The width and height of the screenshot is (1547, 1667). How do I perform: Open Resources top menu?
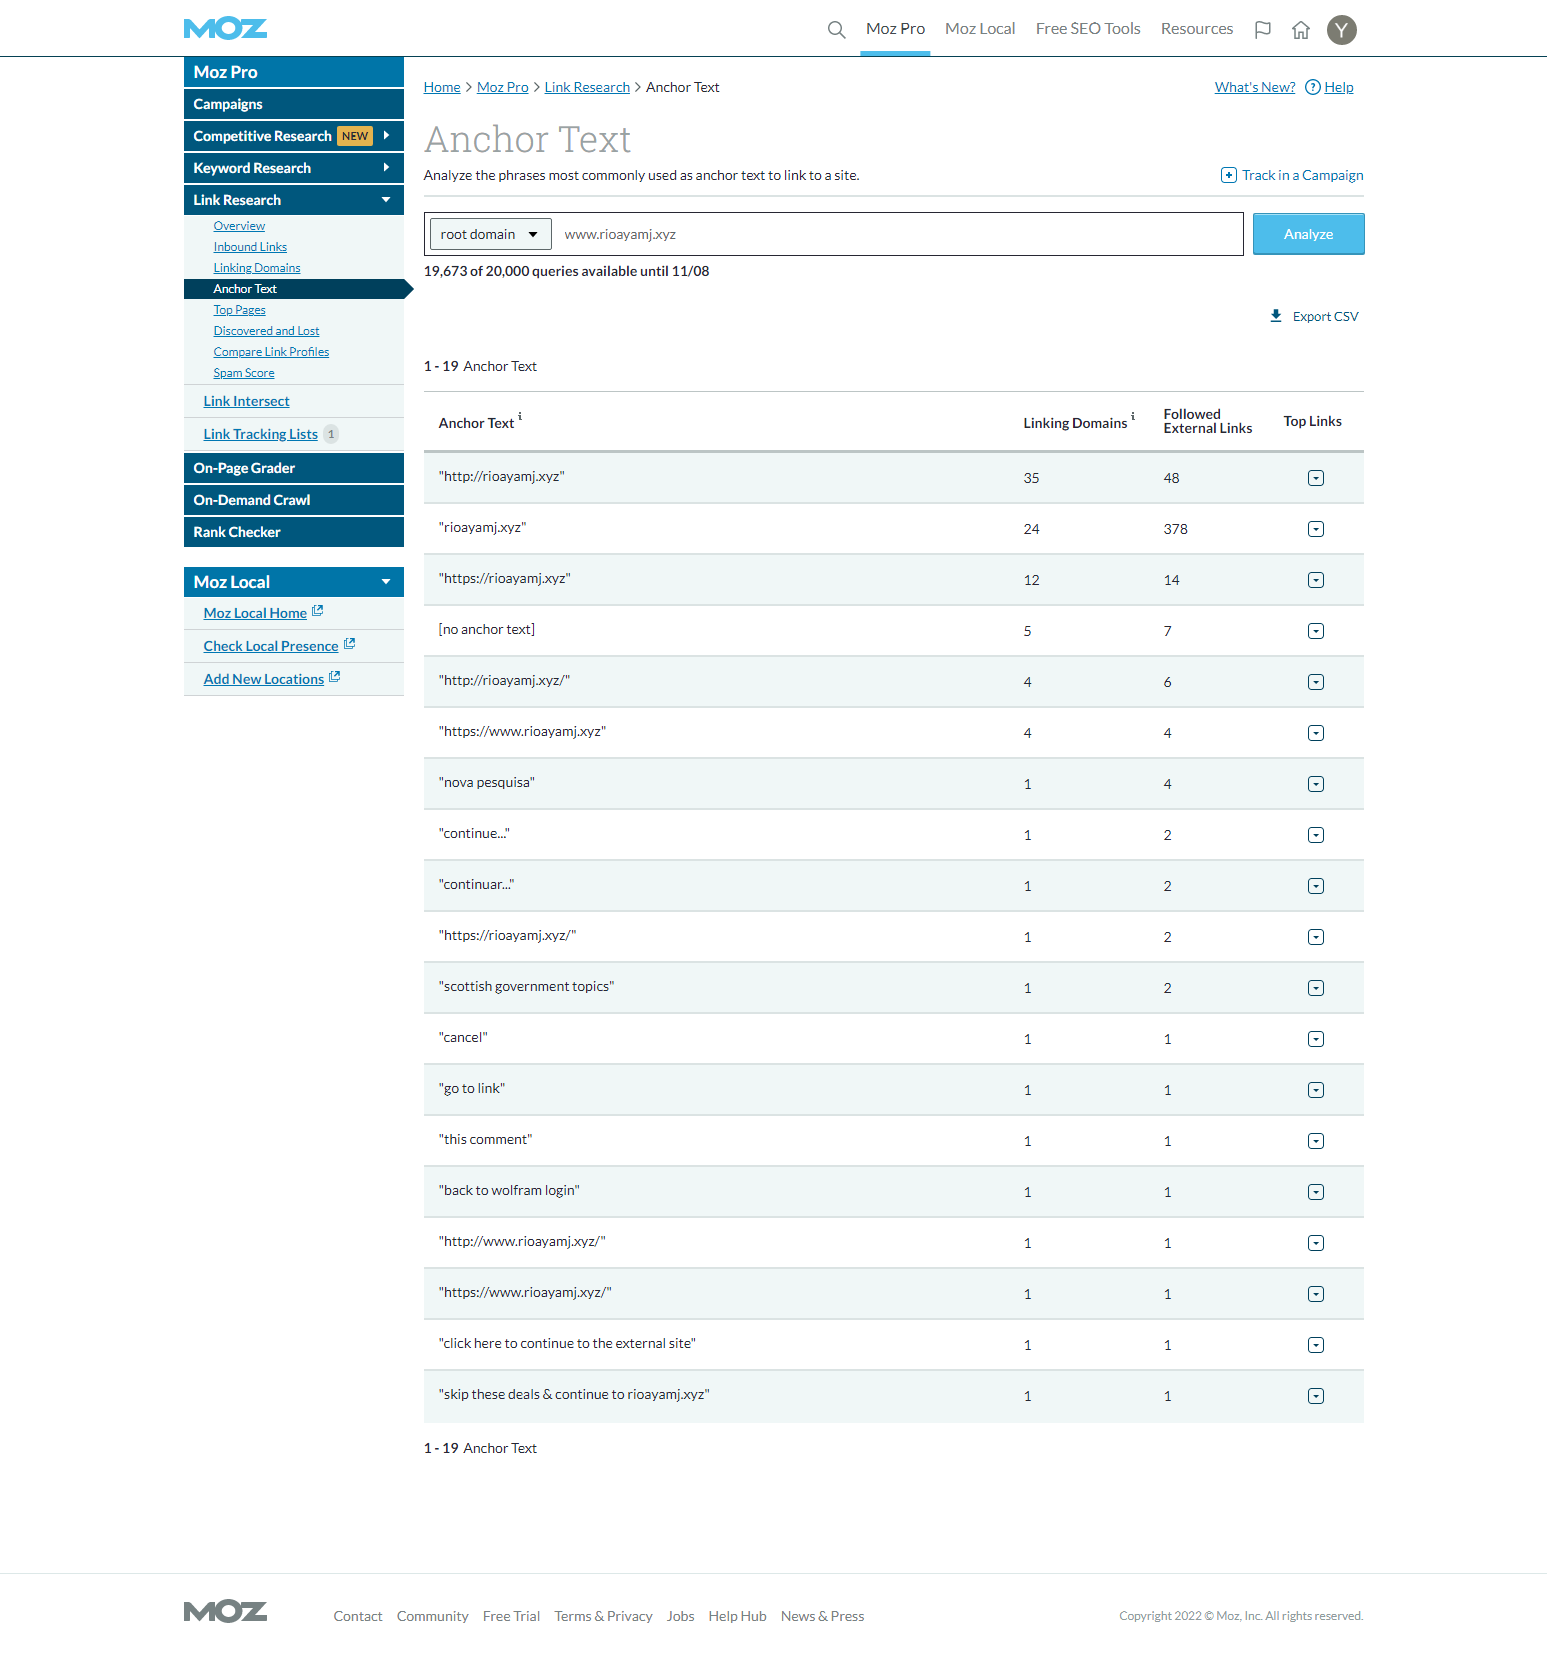[1197, 29]
